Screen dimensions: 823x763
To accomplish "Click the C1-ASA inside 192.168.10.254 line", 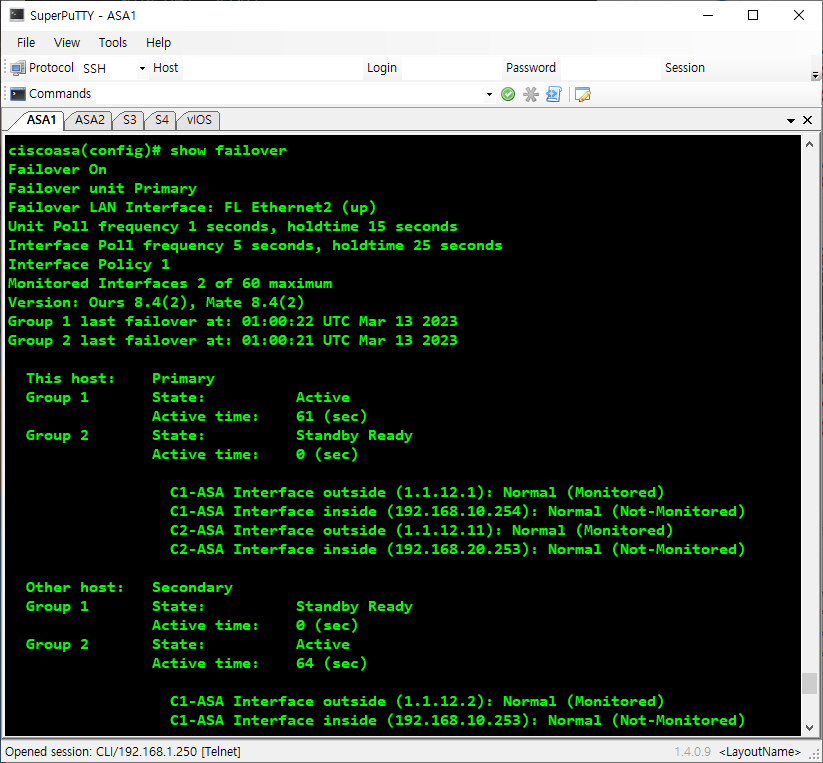I will (458, 511).
